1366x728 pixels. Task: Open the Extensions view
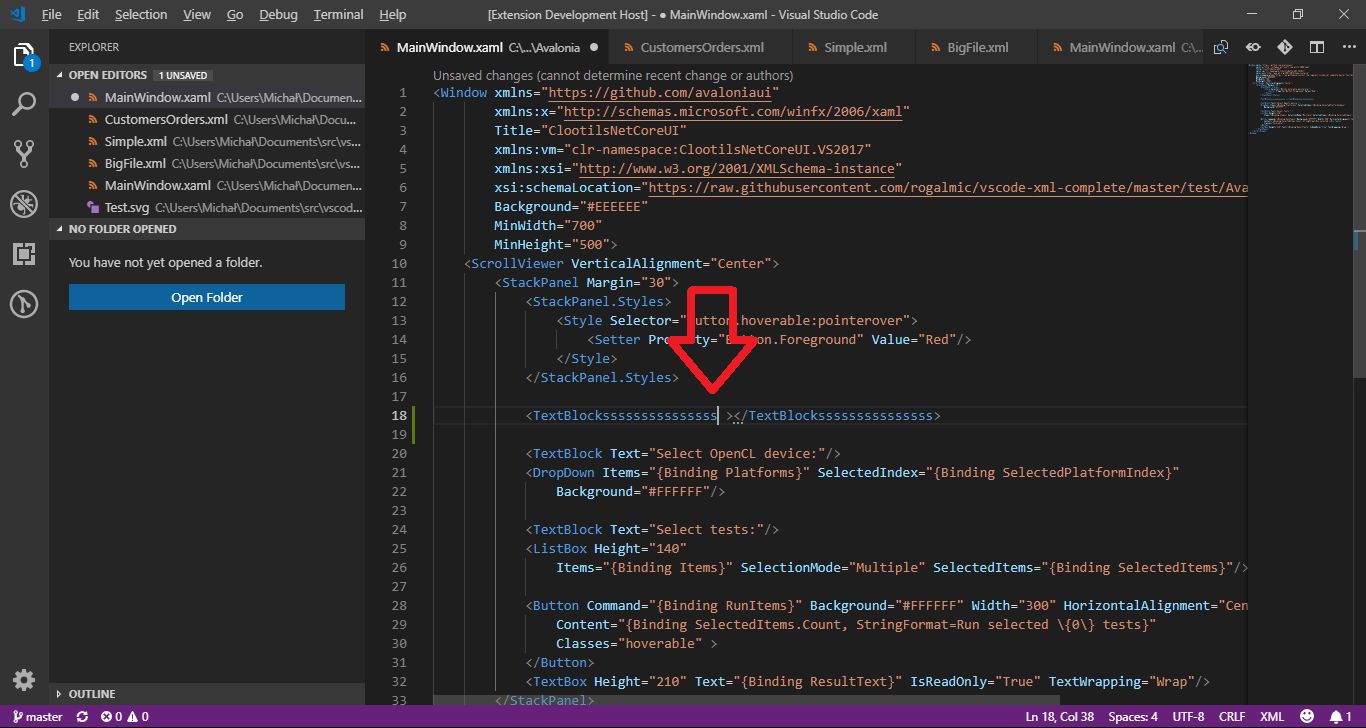pos(24,254)
